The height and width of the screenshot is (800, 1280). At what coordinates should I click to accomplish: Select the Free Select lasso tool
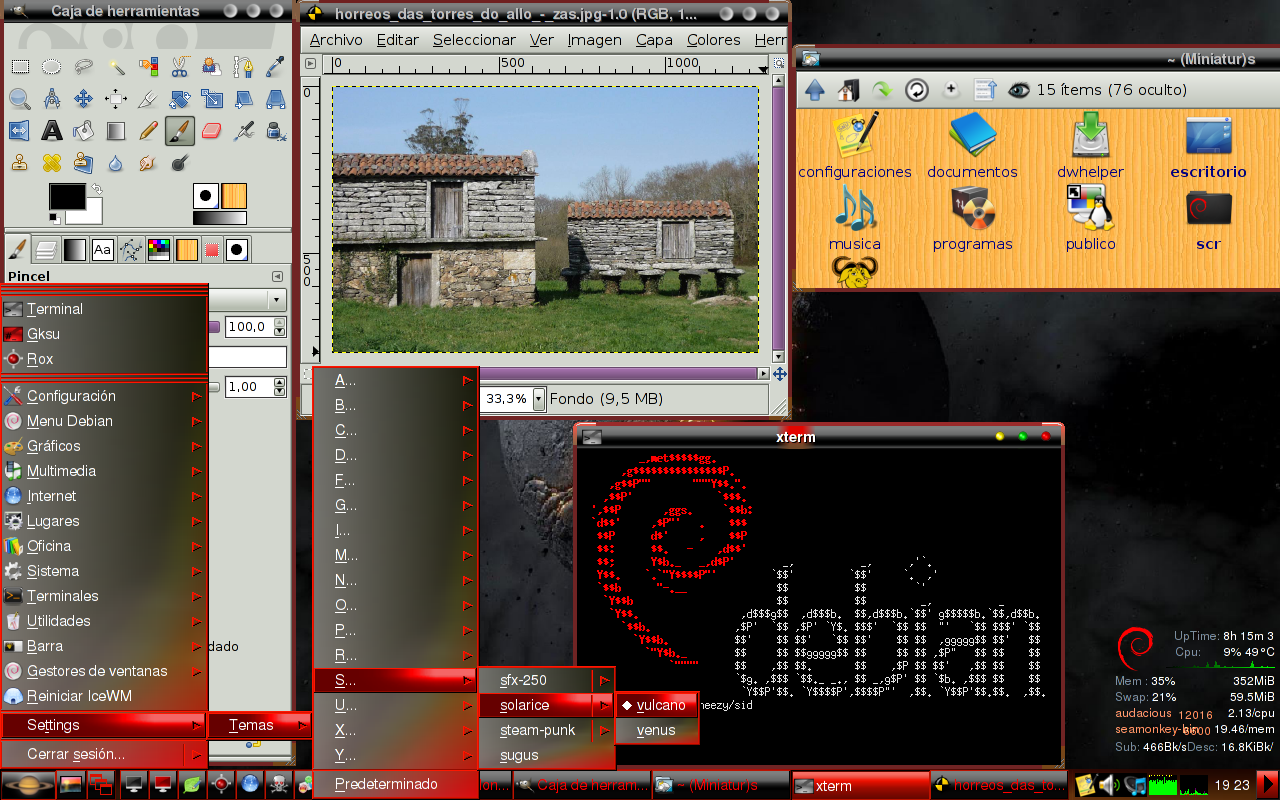tap(84, 67)
